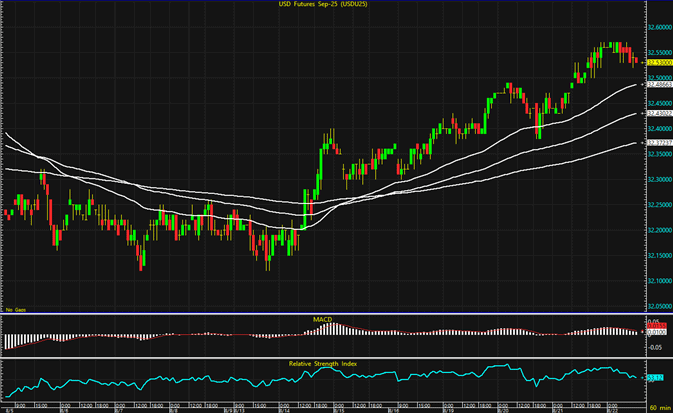Image resolution: width=673 pixels, height=413 pixels.
Task: Click the red MACD value tag
Action: pos(657,325)
